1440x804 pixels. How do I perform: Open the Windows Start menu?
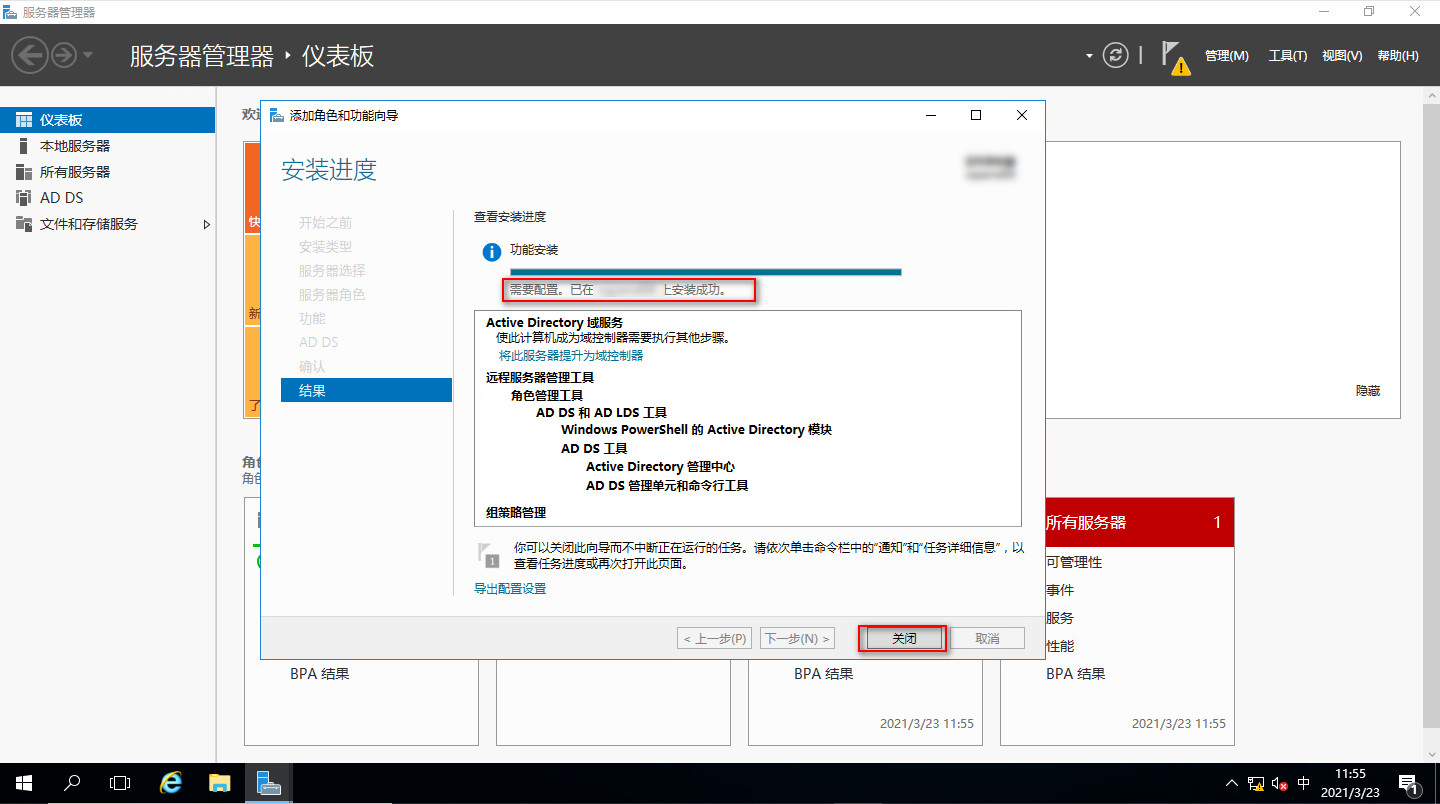(24, 783)
